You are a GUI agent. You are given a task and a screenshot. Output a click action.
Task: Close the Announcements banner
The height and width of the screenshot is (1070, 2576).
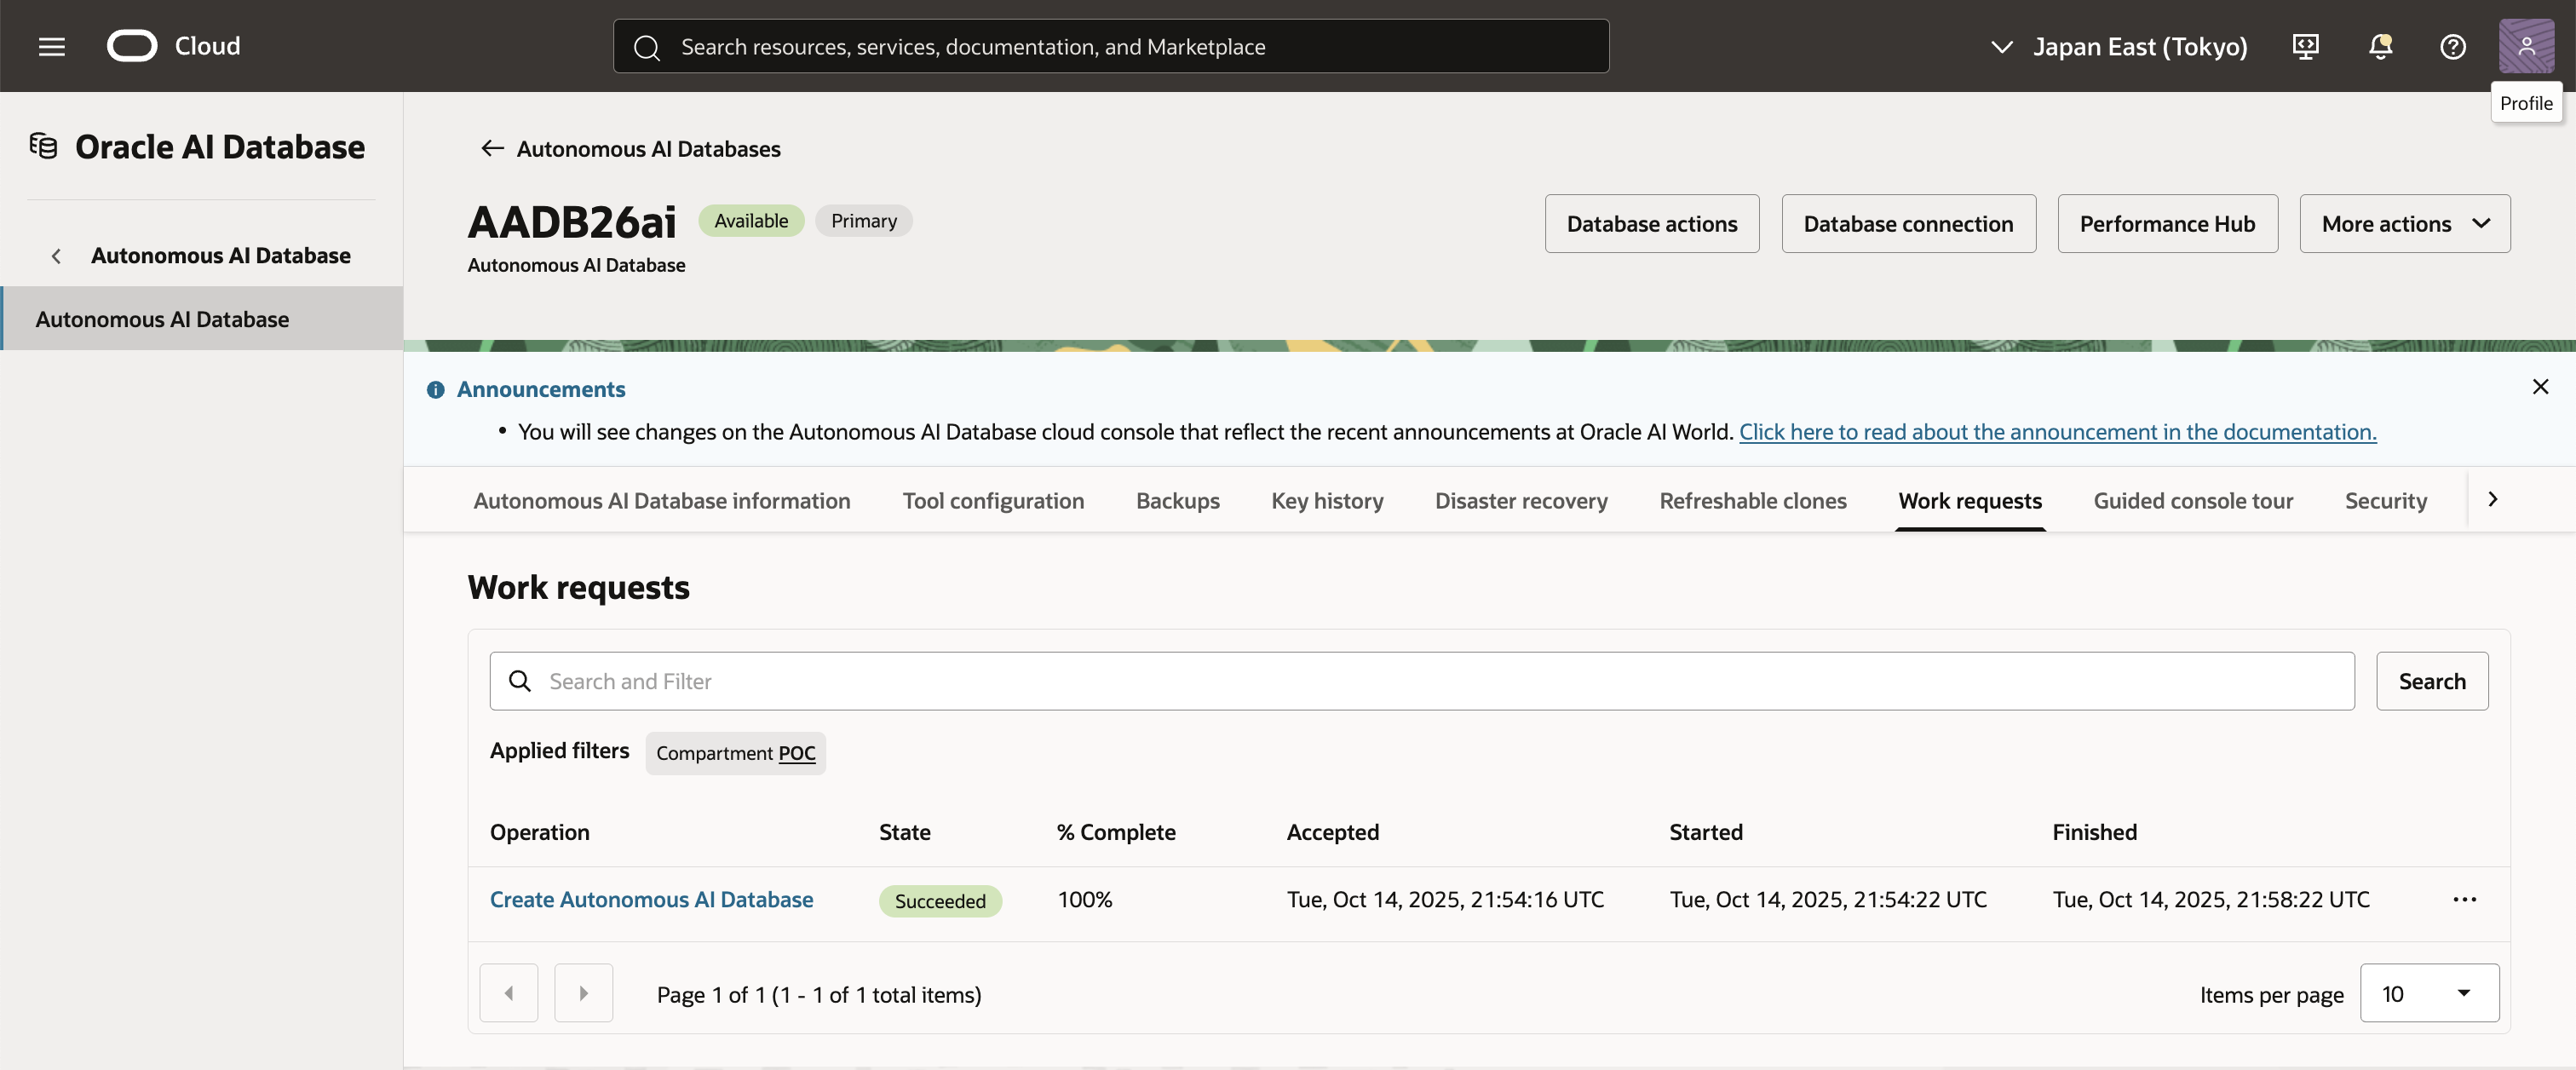tap(2540, 387)
